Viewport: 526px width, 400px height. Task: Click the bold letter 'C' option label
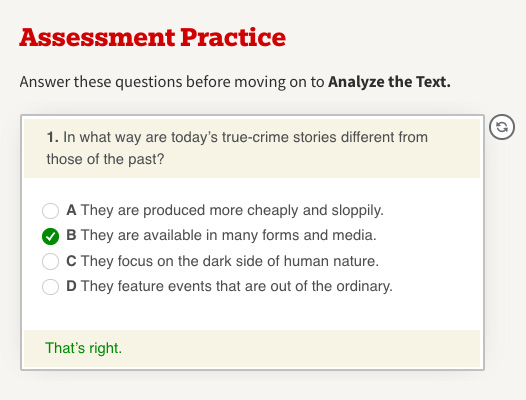(x=71, y=261)
